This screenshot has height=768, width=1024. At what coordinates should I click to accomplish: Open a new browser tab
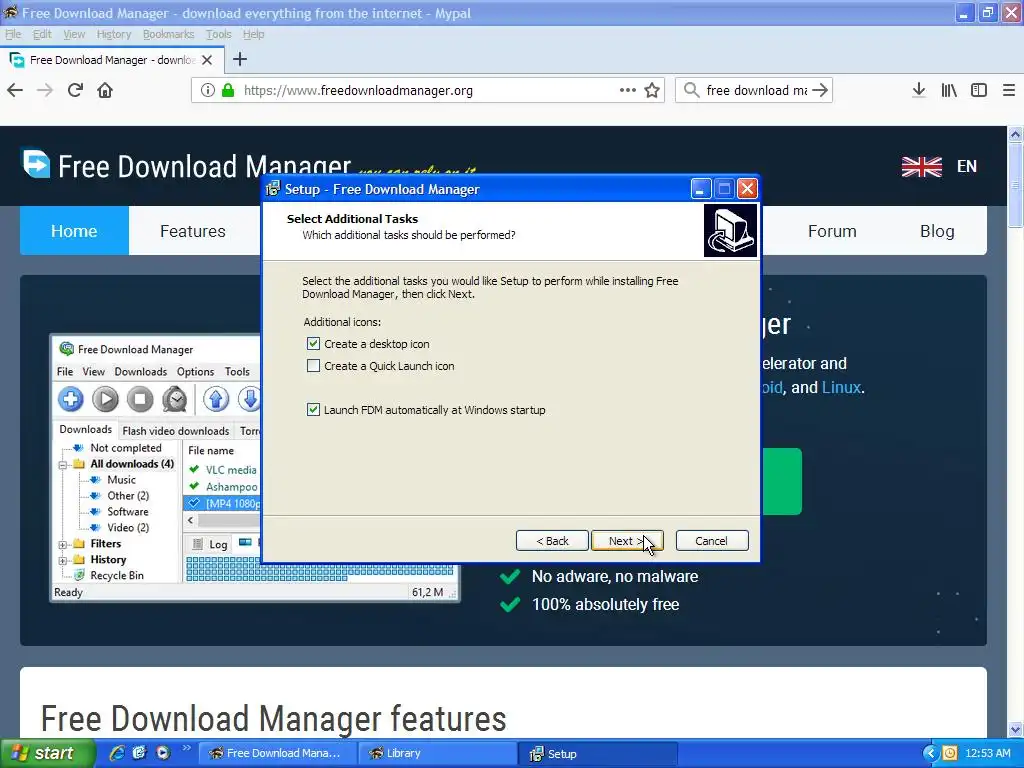(240, 59)
